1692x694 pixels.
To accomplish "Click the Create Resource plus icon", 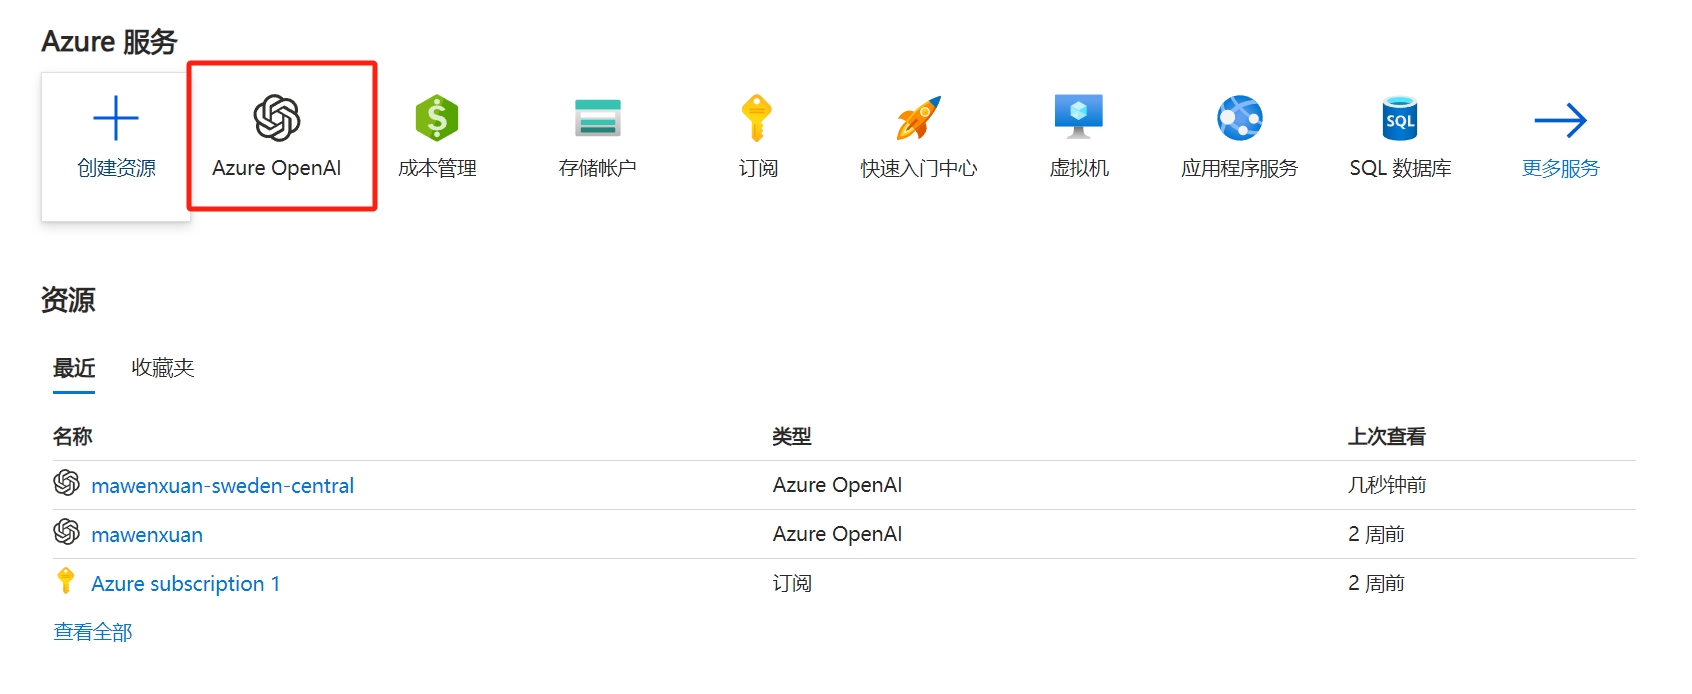I will point(116,119).
